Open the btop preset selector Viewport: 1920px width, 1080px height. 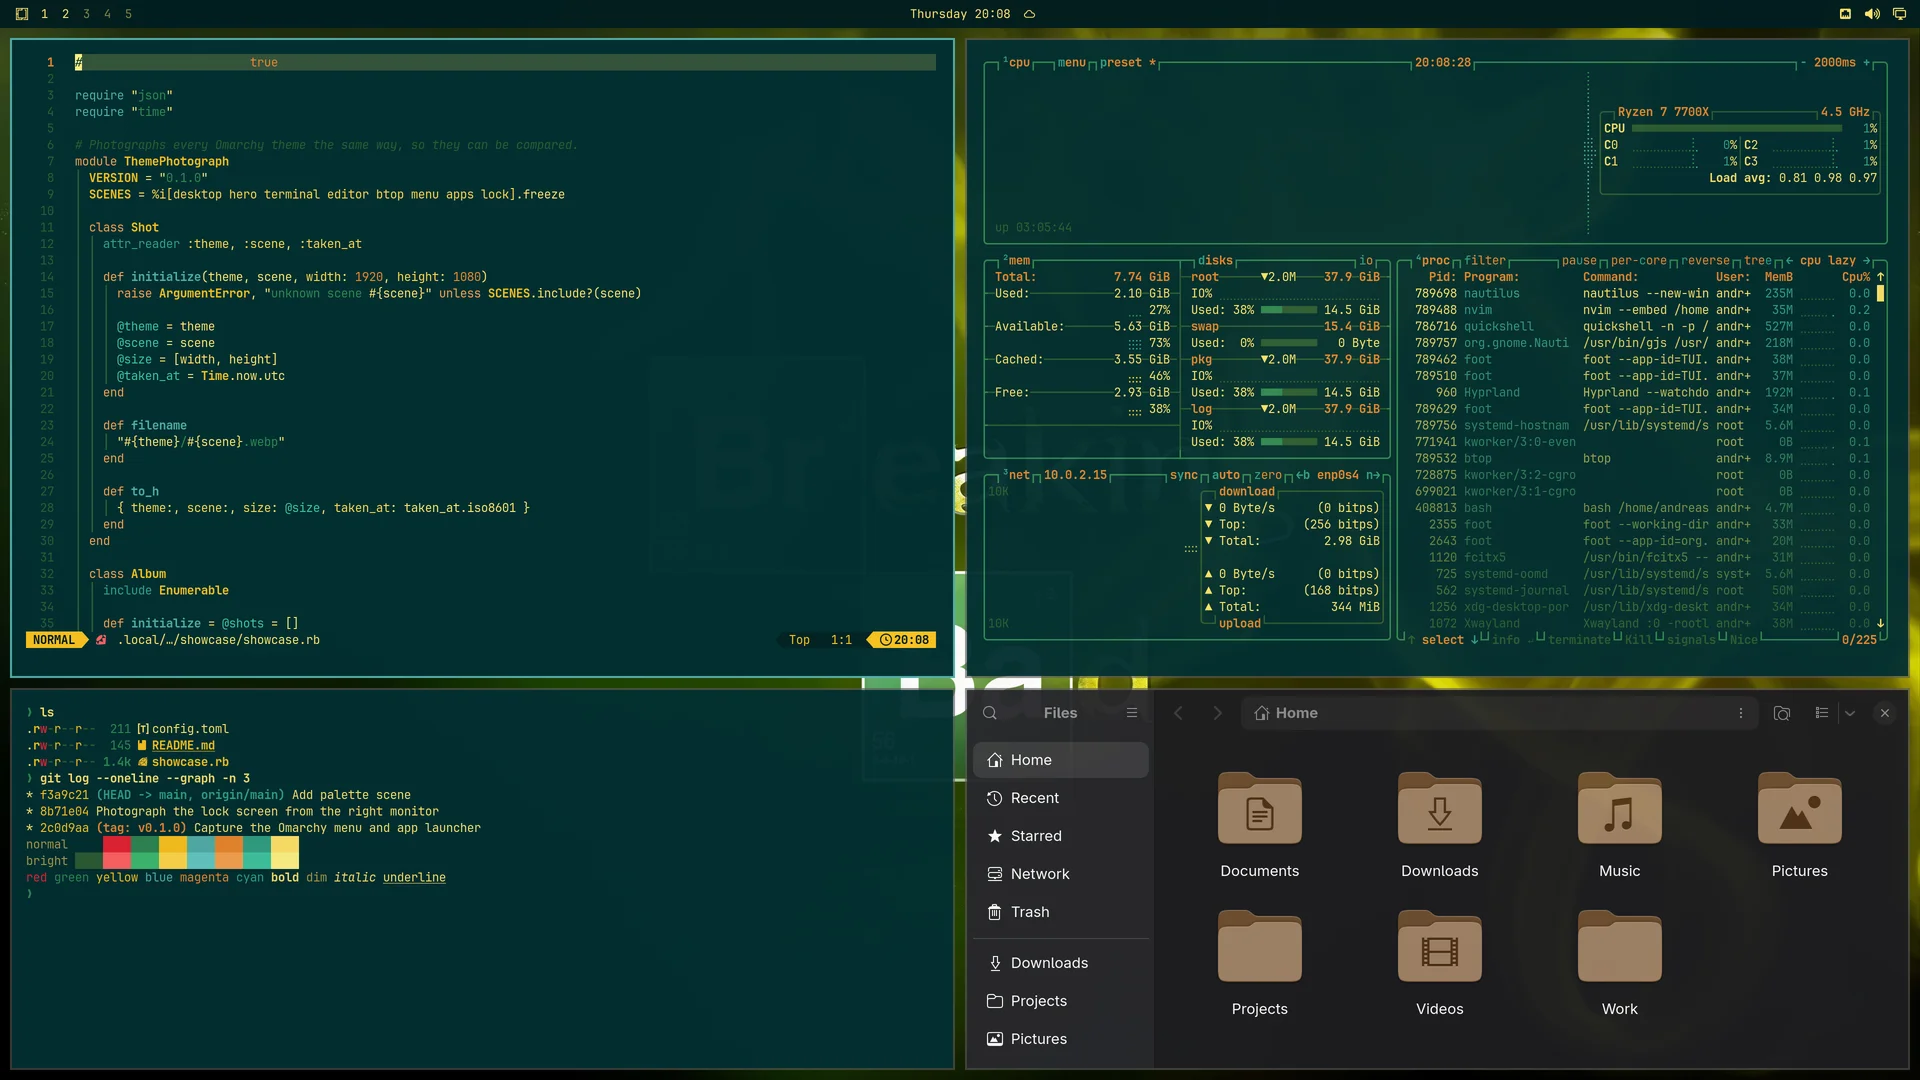(1128, 62)
